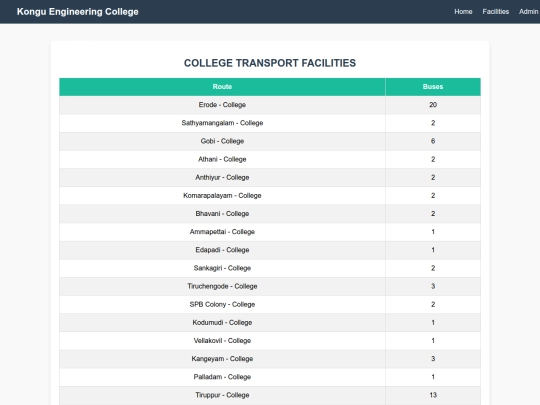Viewport: 540px width, 405px height.
Task: Select the Sathyamangalam - College route cell
Action: point(222,123)
